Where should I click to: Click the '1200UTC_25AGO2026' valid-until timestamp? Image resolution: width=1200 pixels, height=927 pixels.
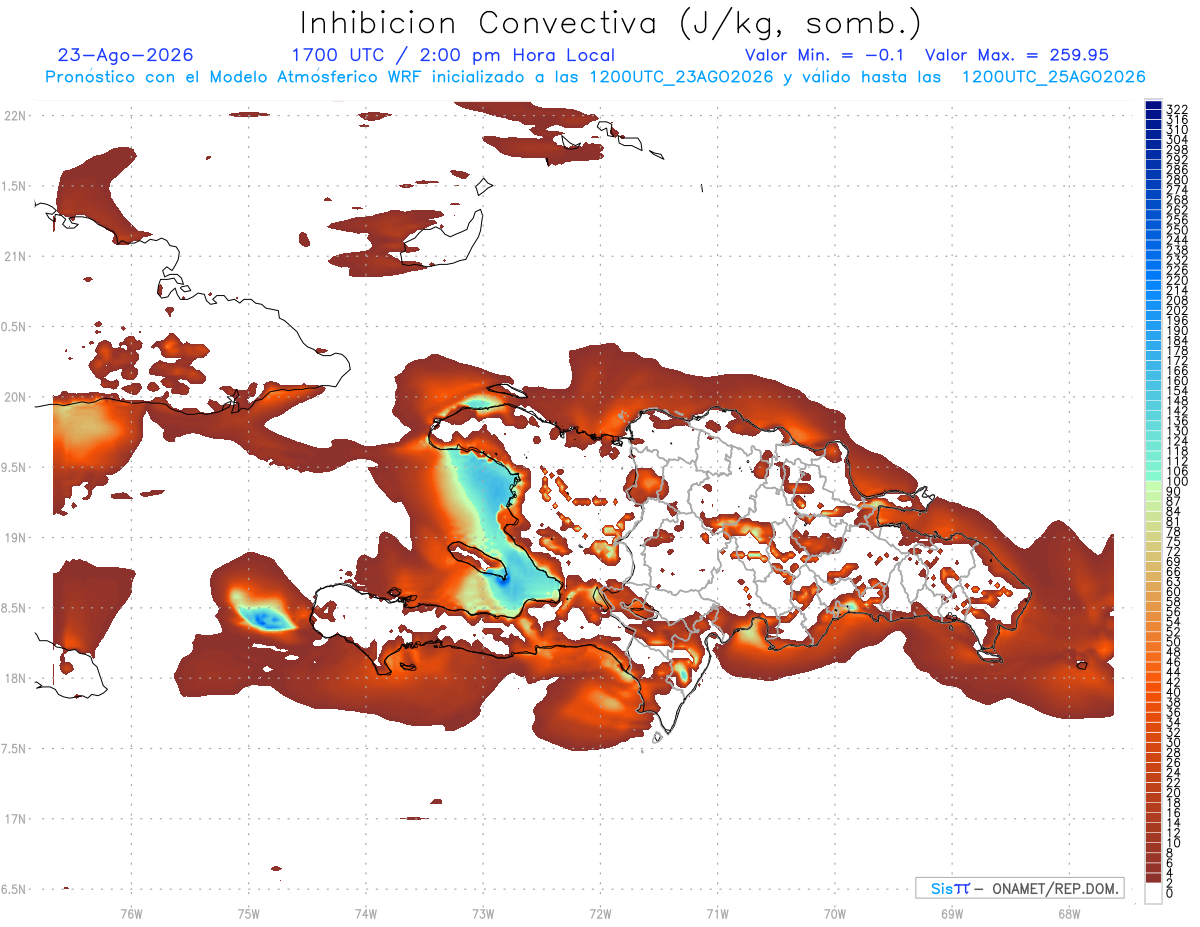pyautogui.click(x=1053, y=77)
